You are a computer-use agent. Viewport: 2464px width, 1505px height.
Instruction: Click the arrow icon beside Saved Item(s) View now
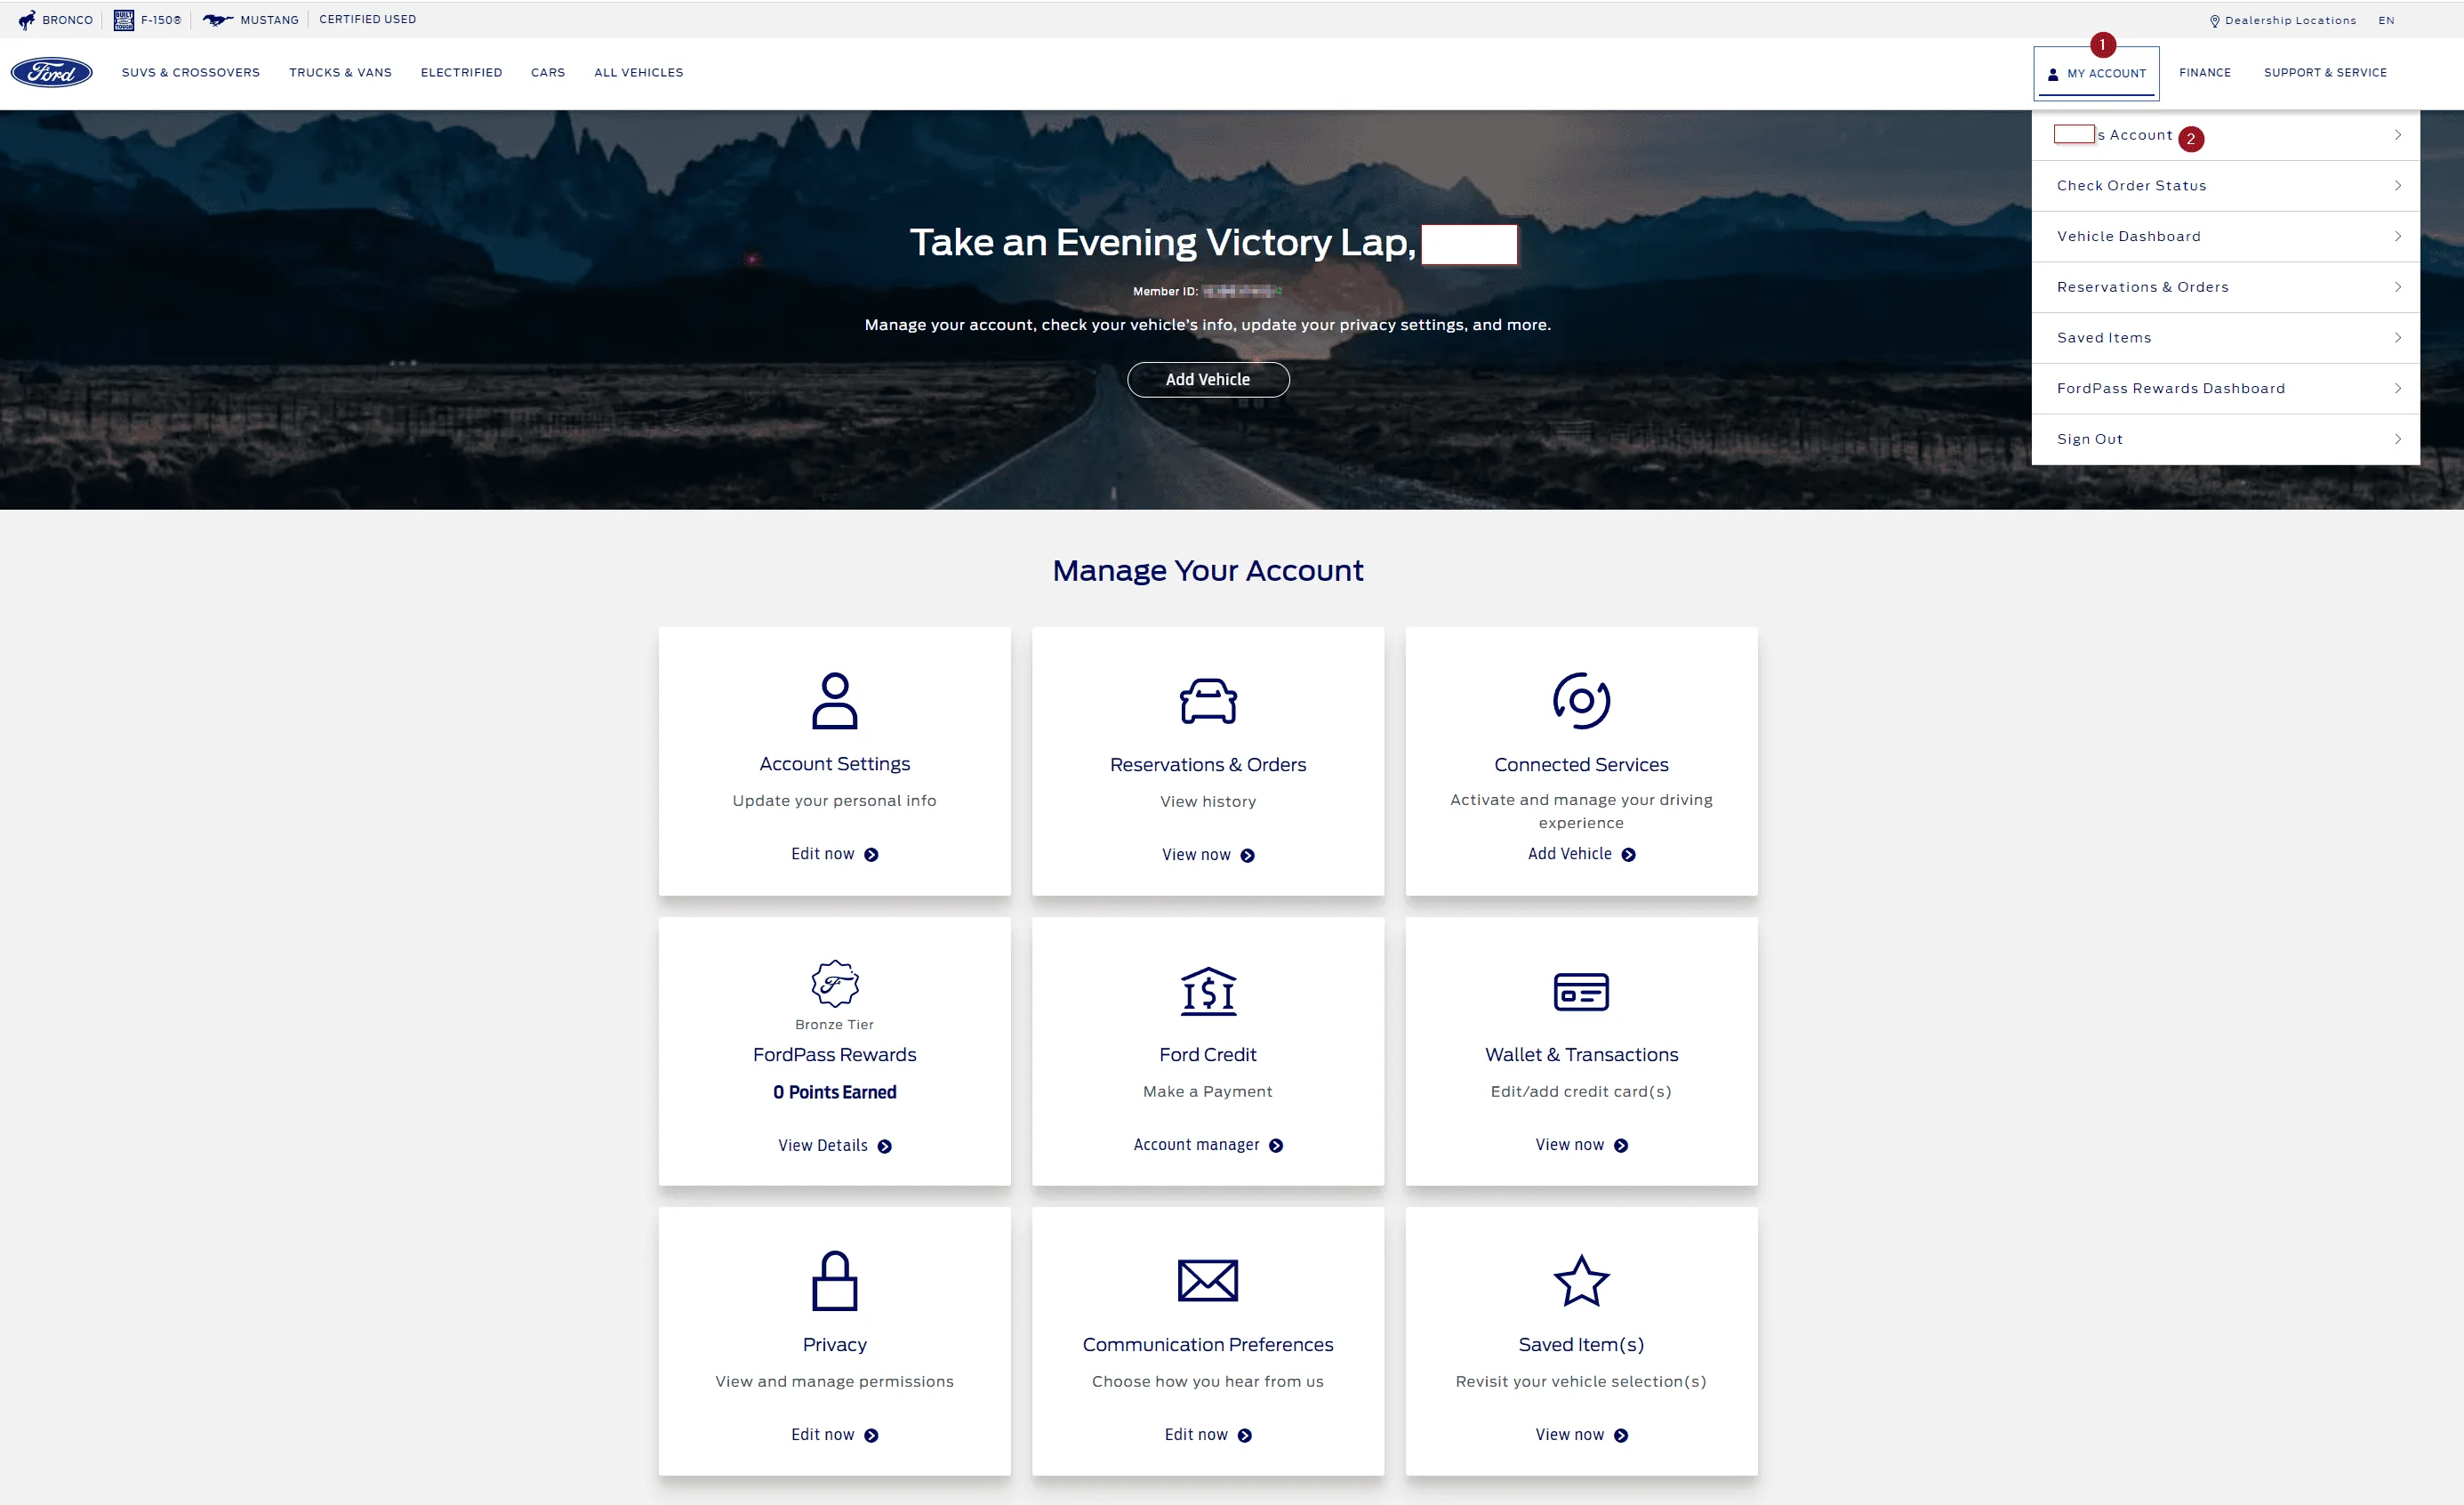[1621, 1436]
